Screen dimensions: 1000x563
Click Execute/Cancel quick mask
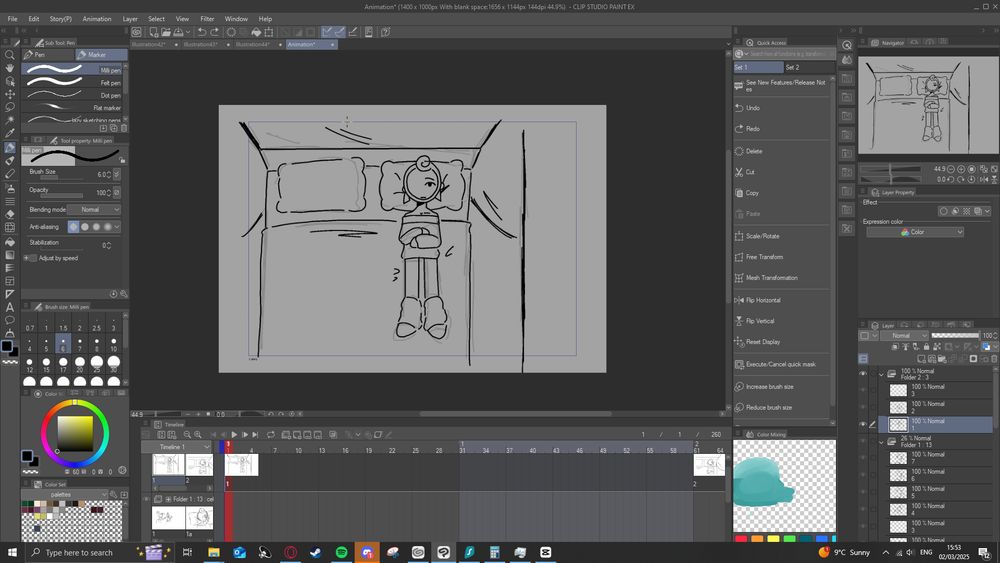pyautogui.click(x=783, y=364)
